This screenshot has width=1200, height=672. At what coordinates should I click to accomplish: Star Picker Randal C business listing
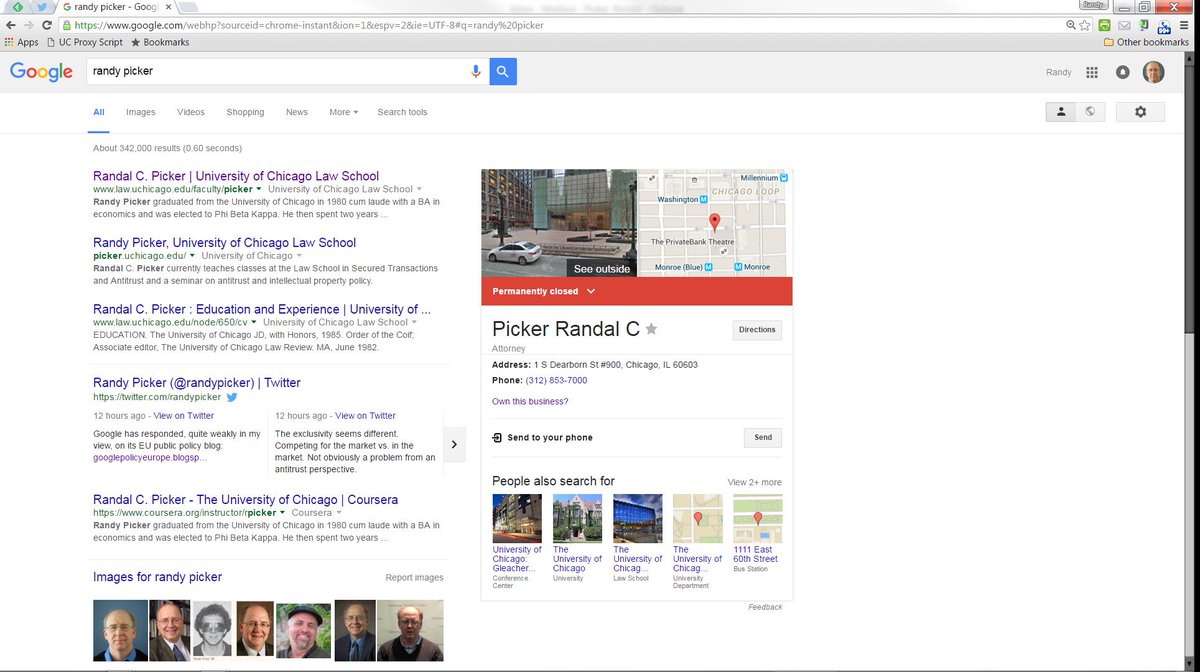tap(651, 329)
